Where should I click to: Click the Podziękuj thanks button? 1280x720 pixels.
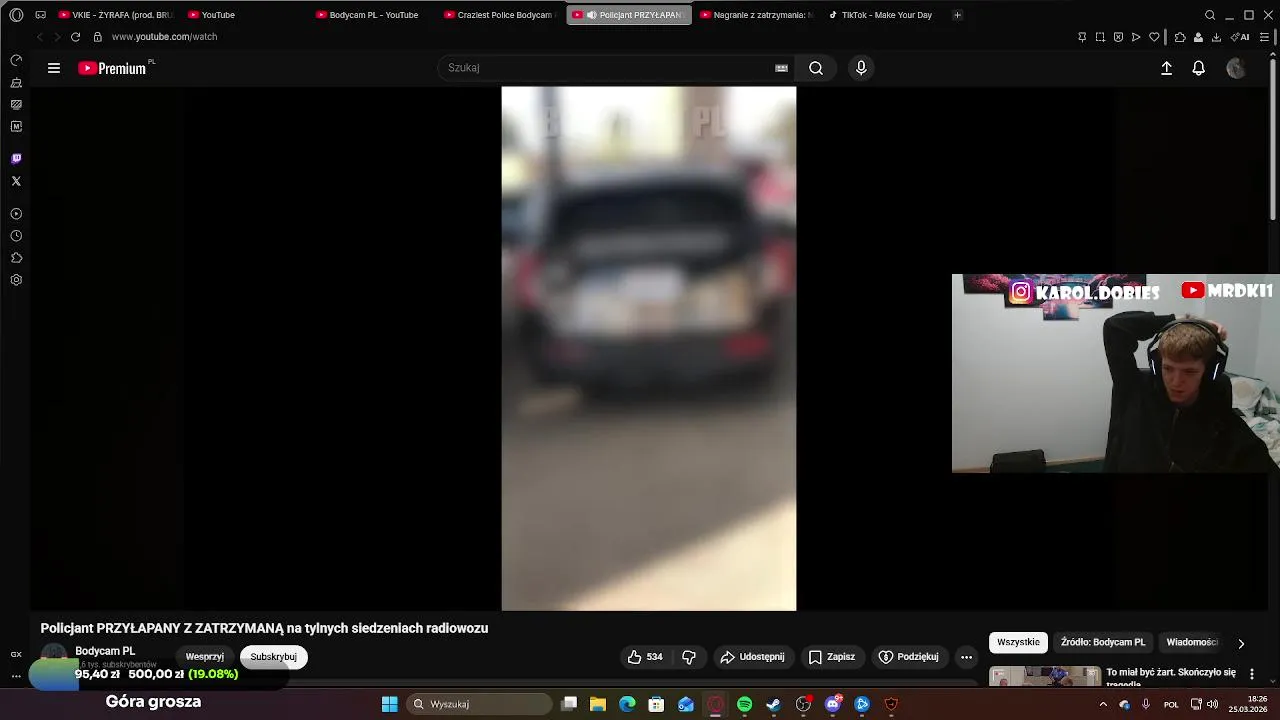(x=908, y=657)
